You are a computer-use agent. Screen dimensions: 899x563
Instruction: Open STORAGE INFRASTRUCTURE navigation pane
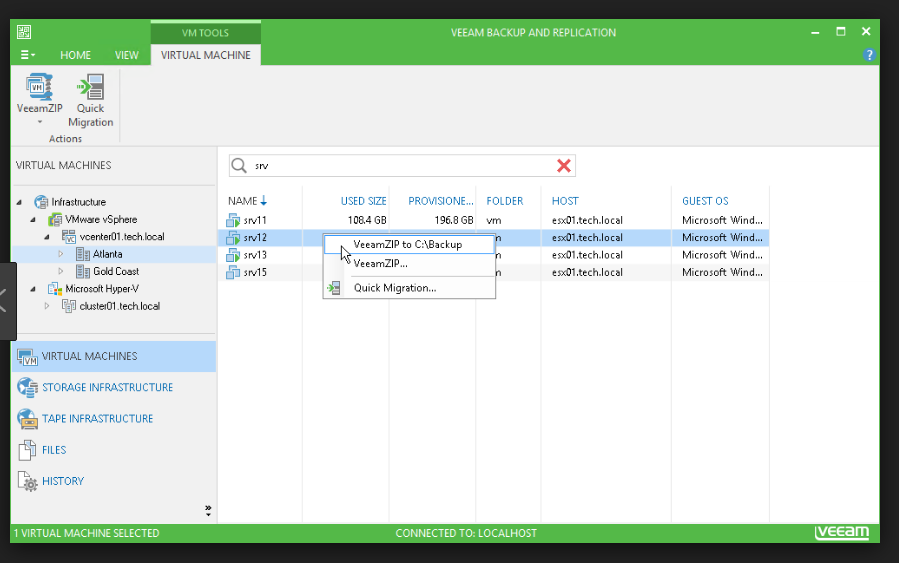pos(114,388)
